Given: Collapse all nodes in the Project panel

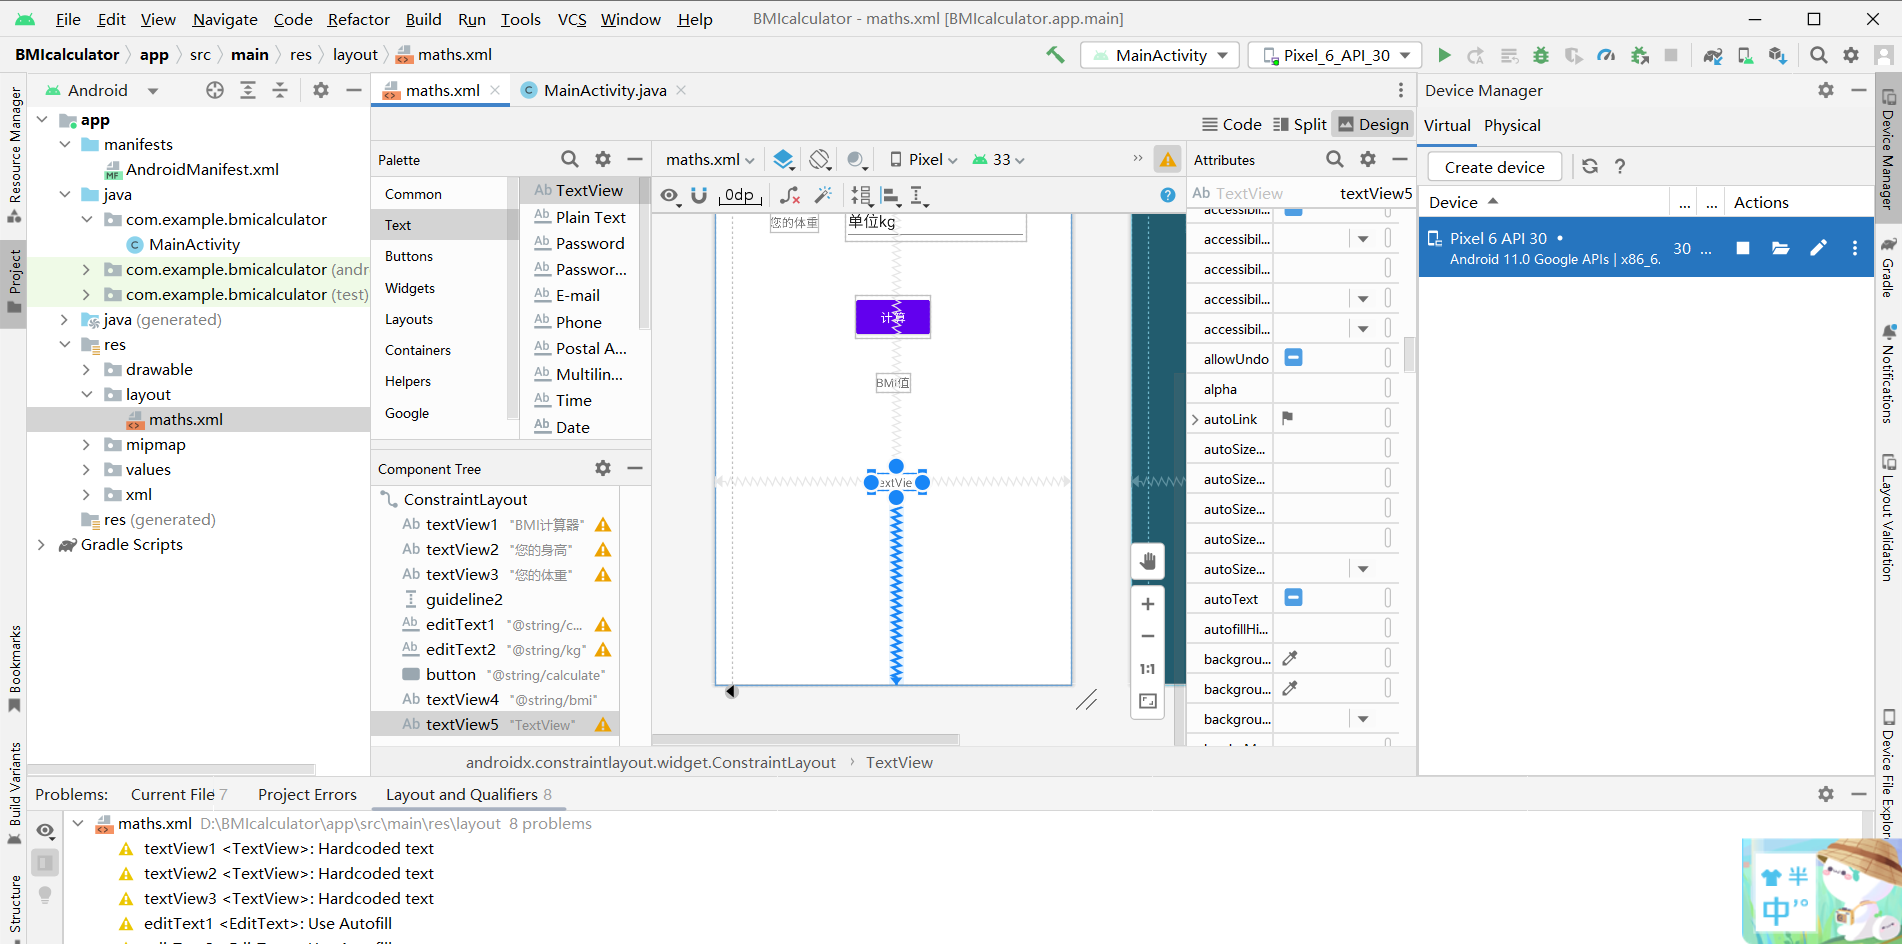Looking at the screenshot, I should [x=280, y=90].
